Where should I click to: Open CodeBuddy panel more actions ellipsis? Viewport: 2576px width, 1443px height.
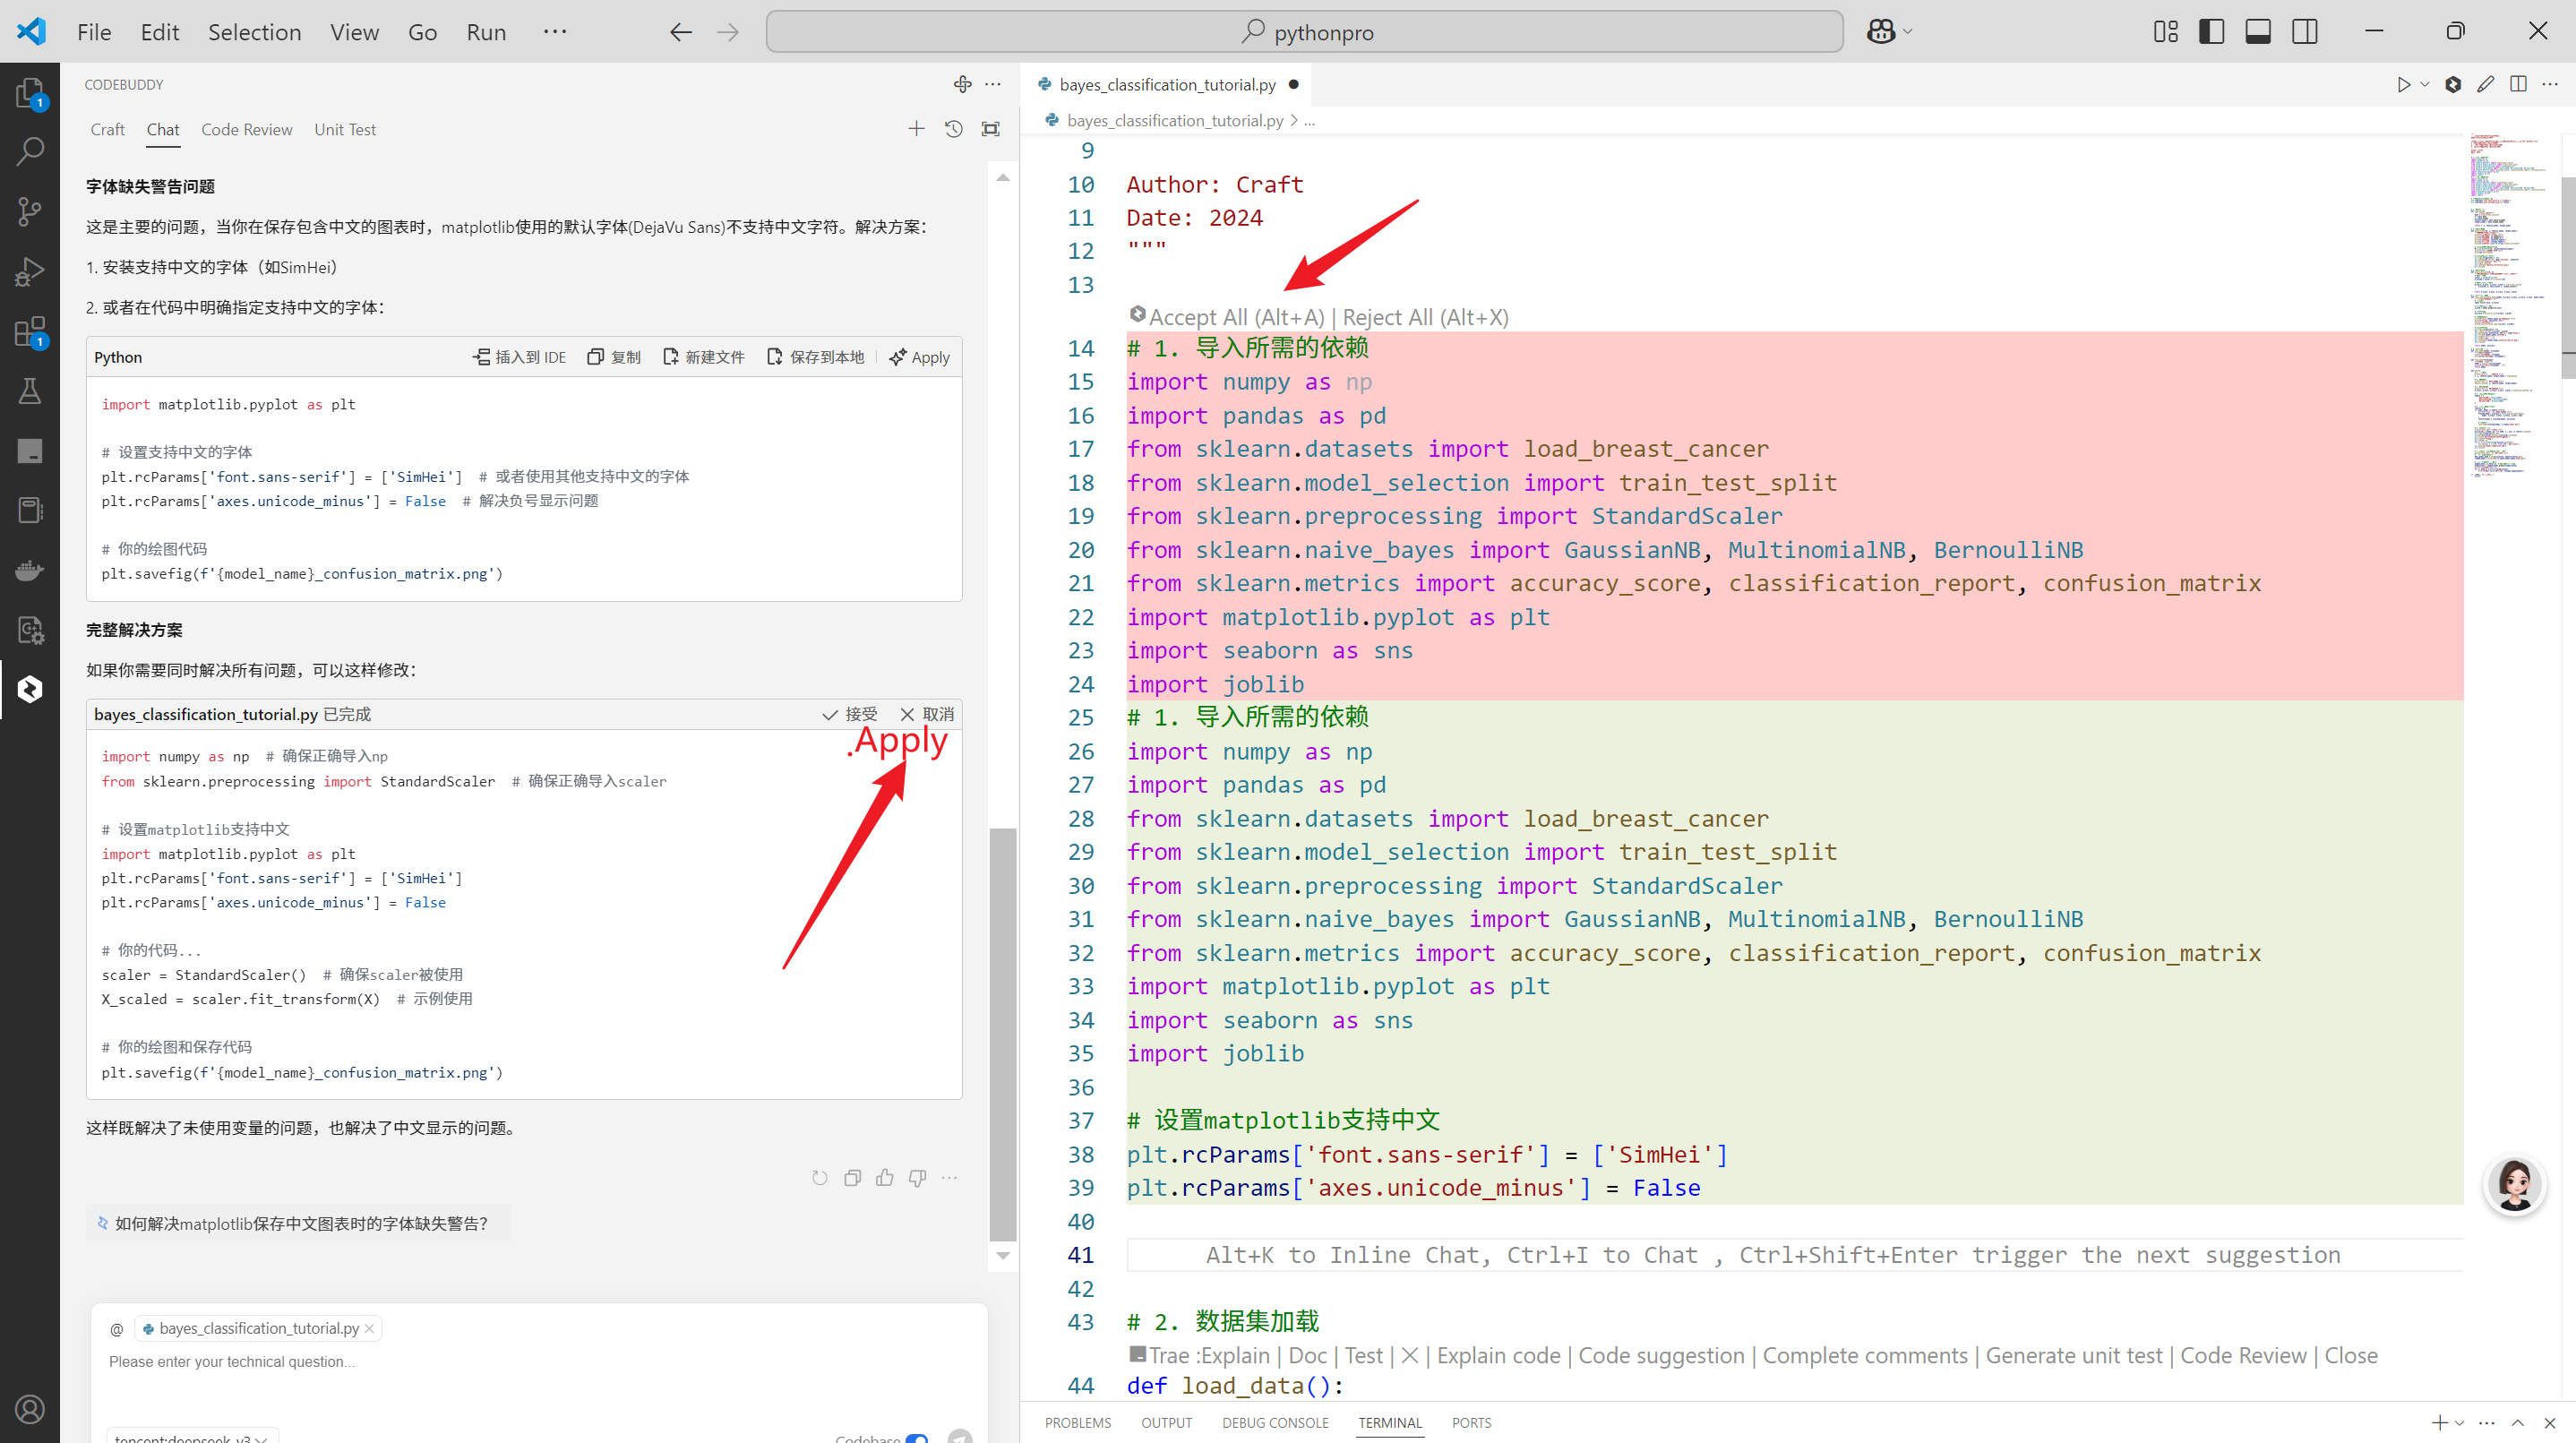coord(993,85)
